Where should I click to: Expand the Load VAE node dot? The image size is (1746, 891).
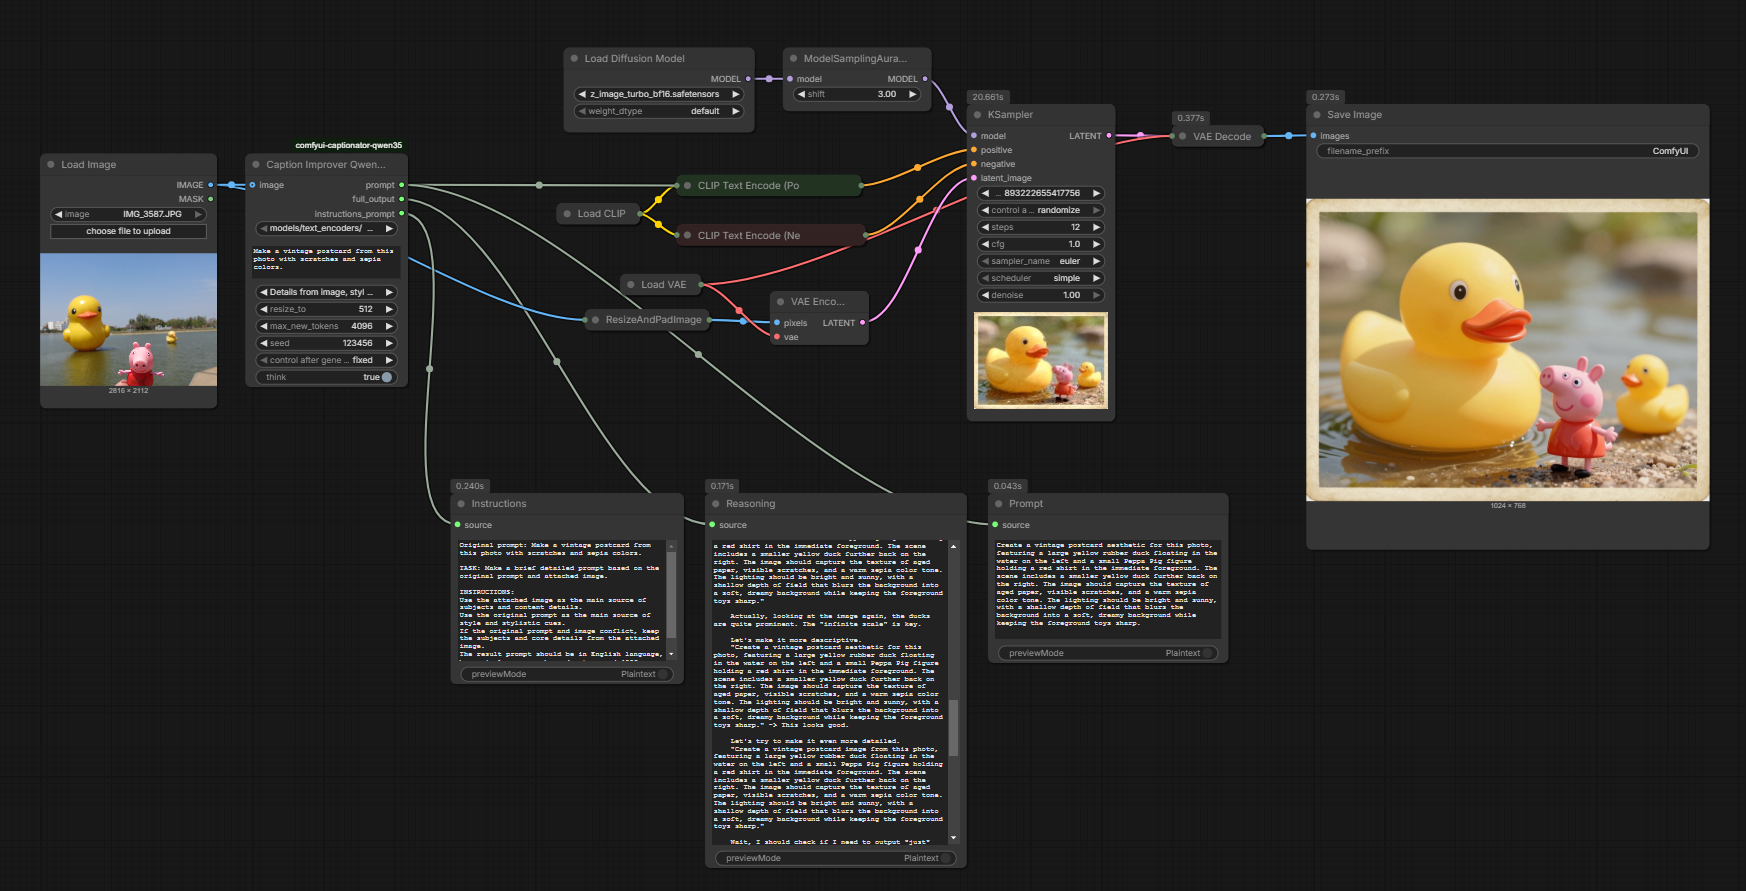pos(631,285)
